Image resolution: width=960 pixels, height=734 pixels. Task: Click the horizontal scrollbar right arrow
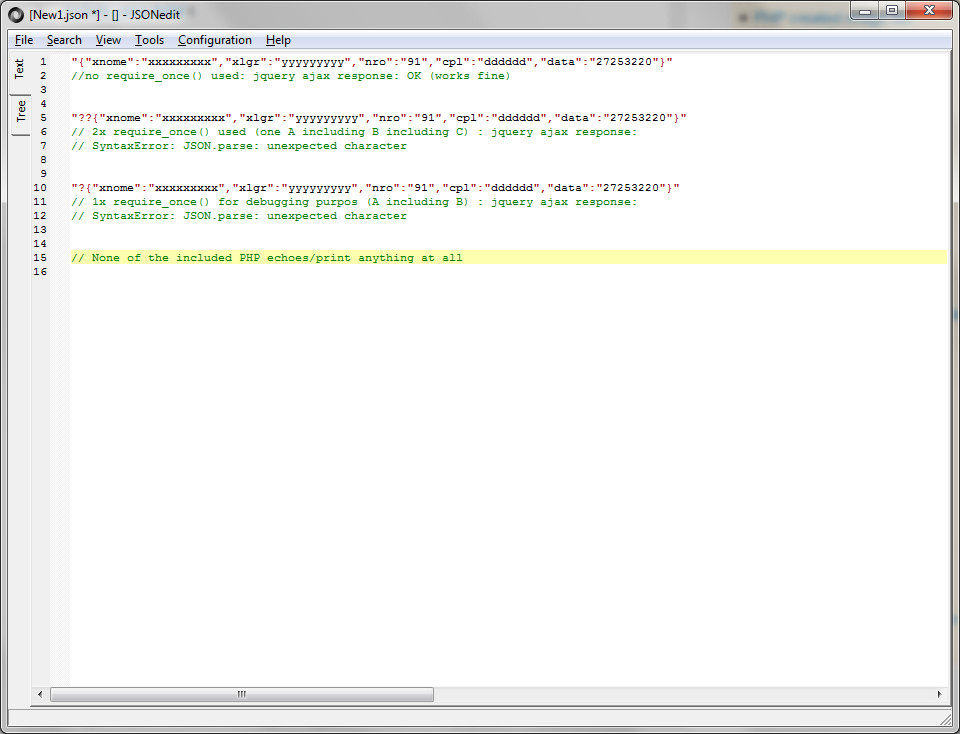939,694
